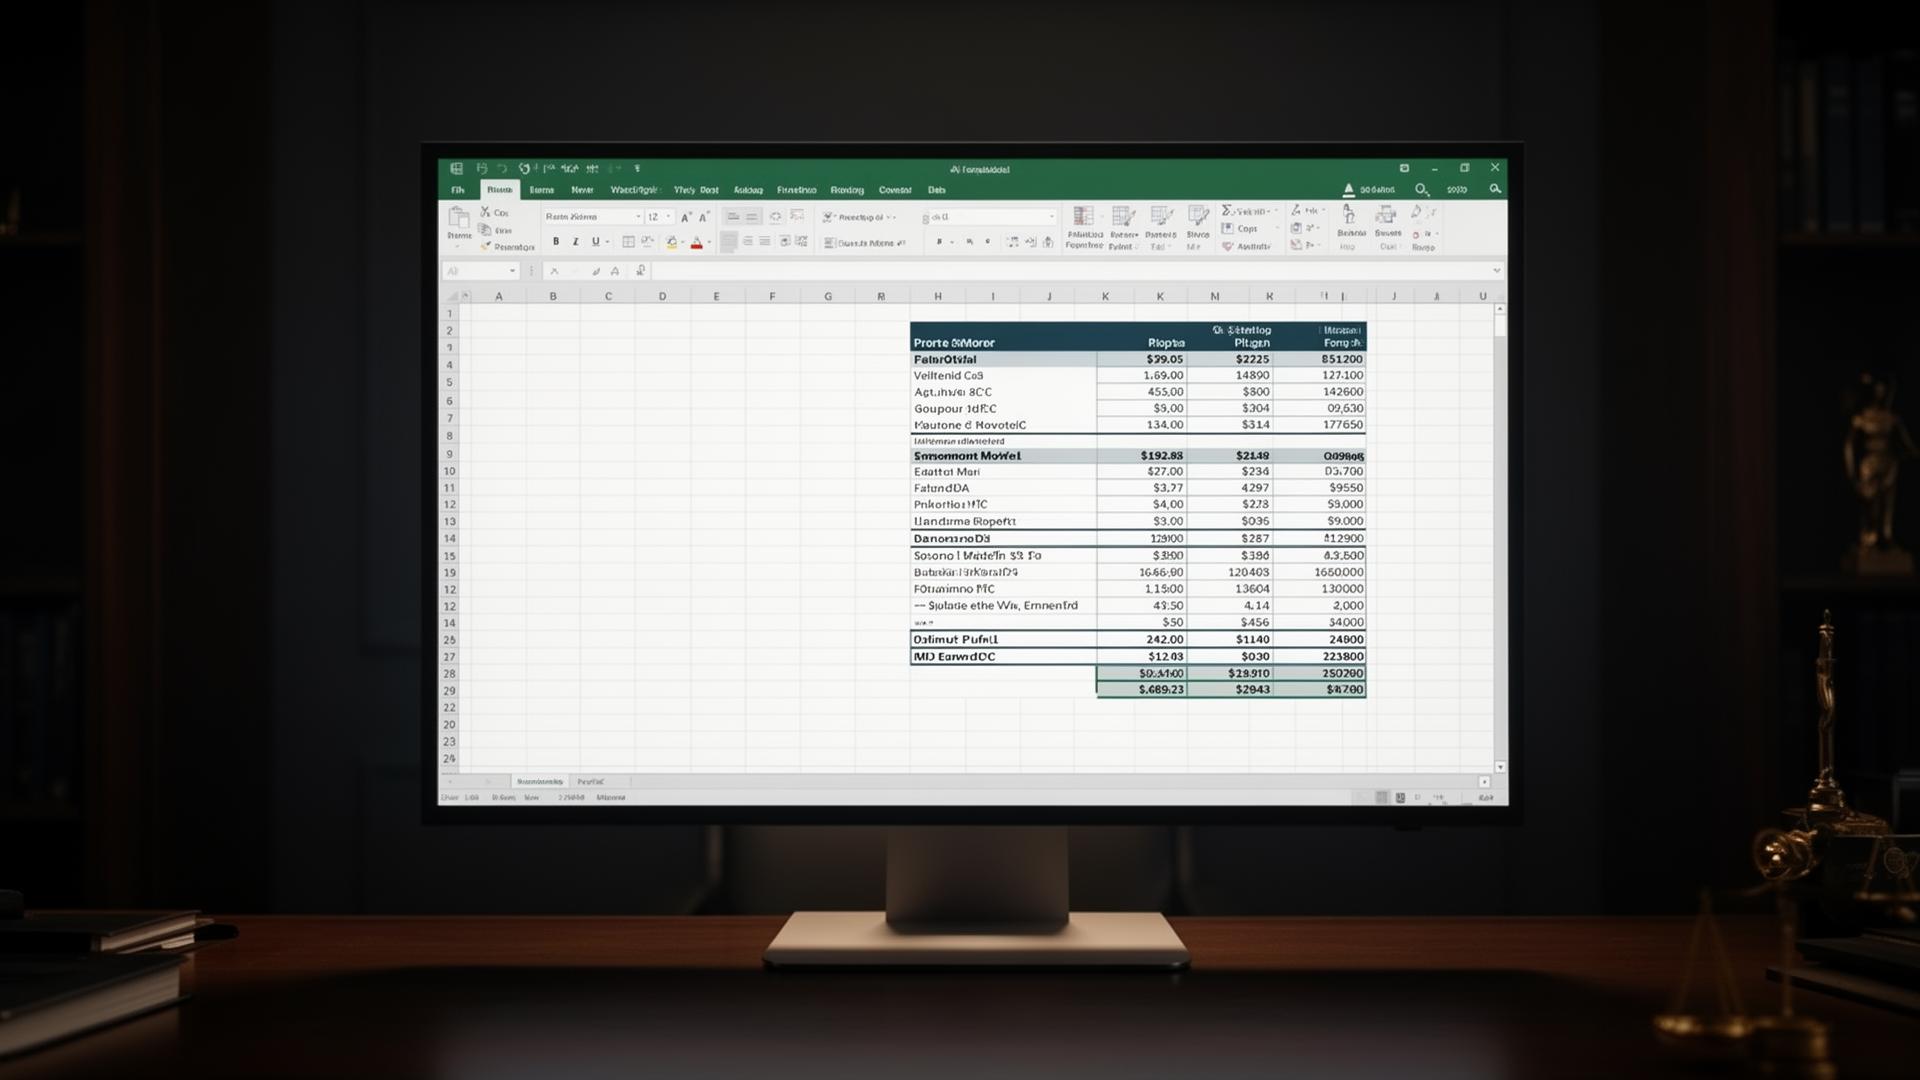Toggle Underline formatting
Viewport: 1920px width, 1080px height.
pos(595,242)
